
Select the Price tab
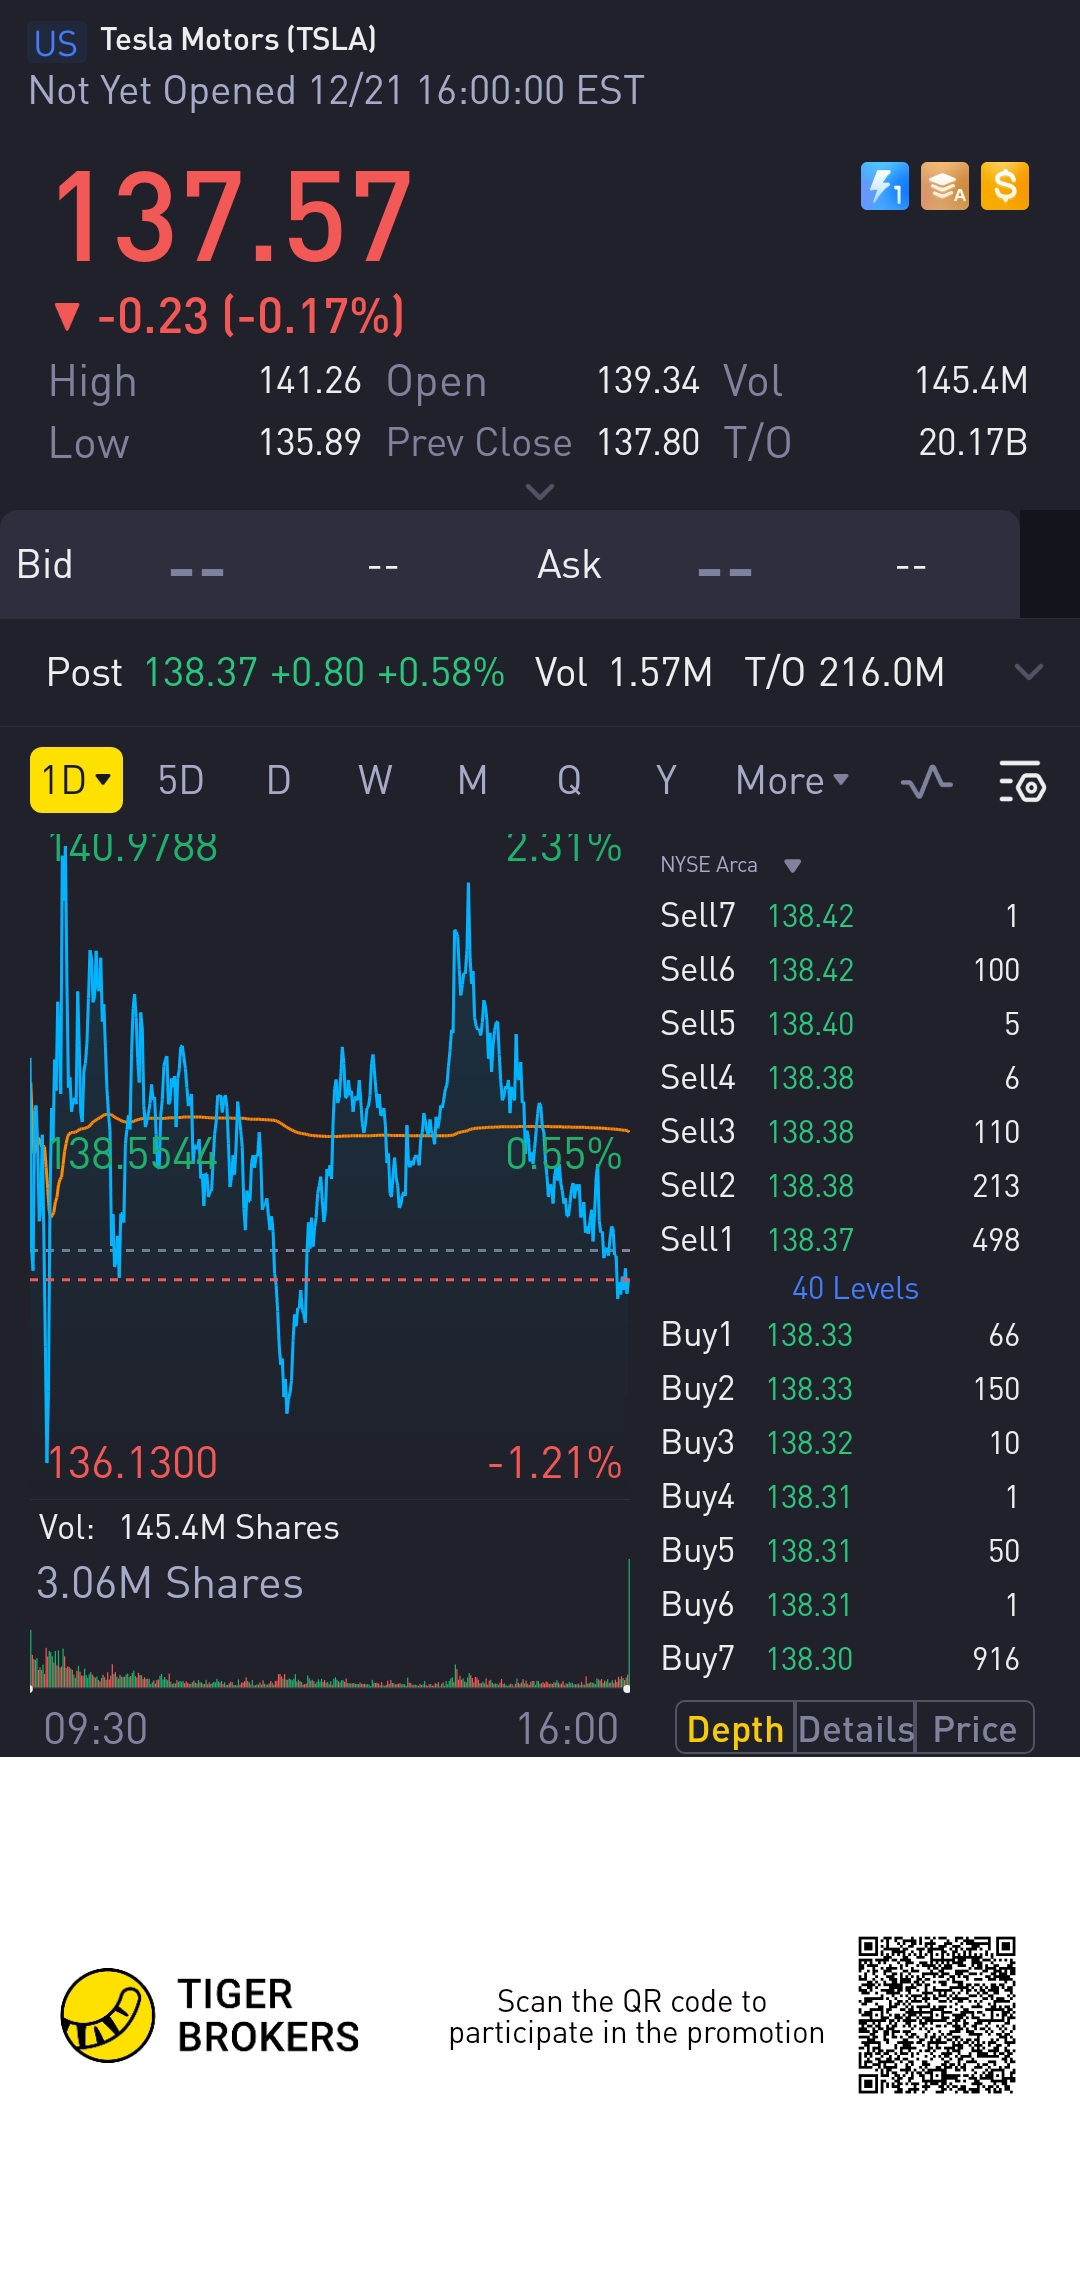tap(975, 1729)
